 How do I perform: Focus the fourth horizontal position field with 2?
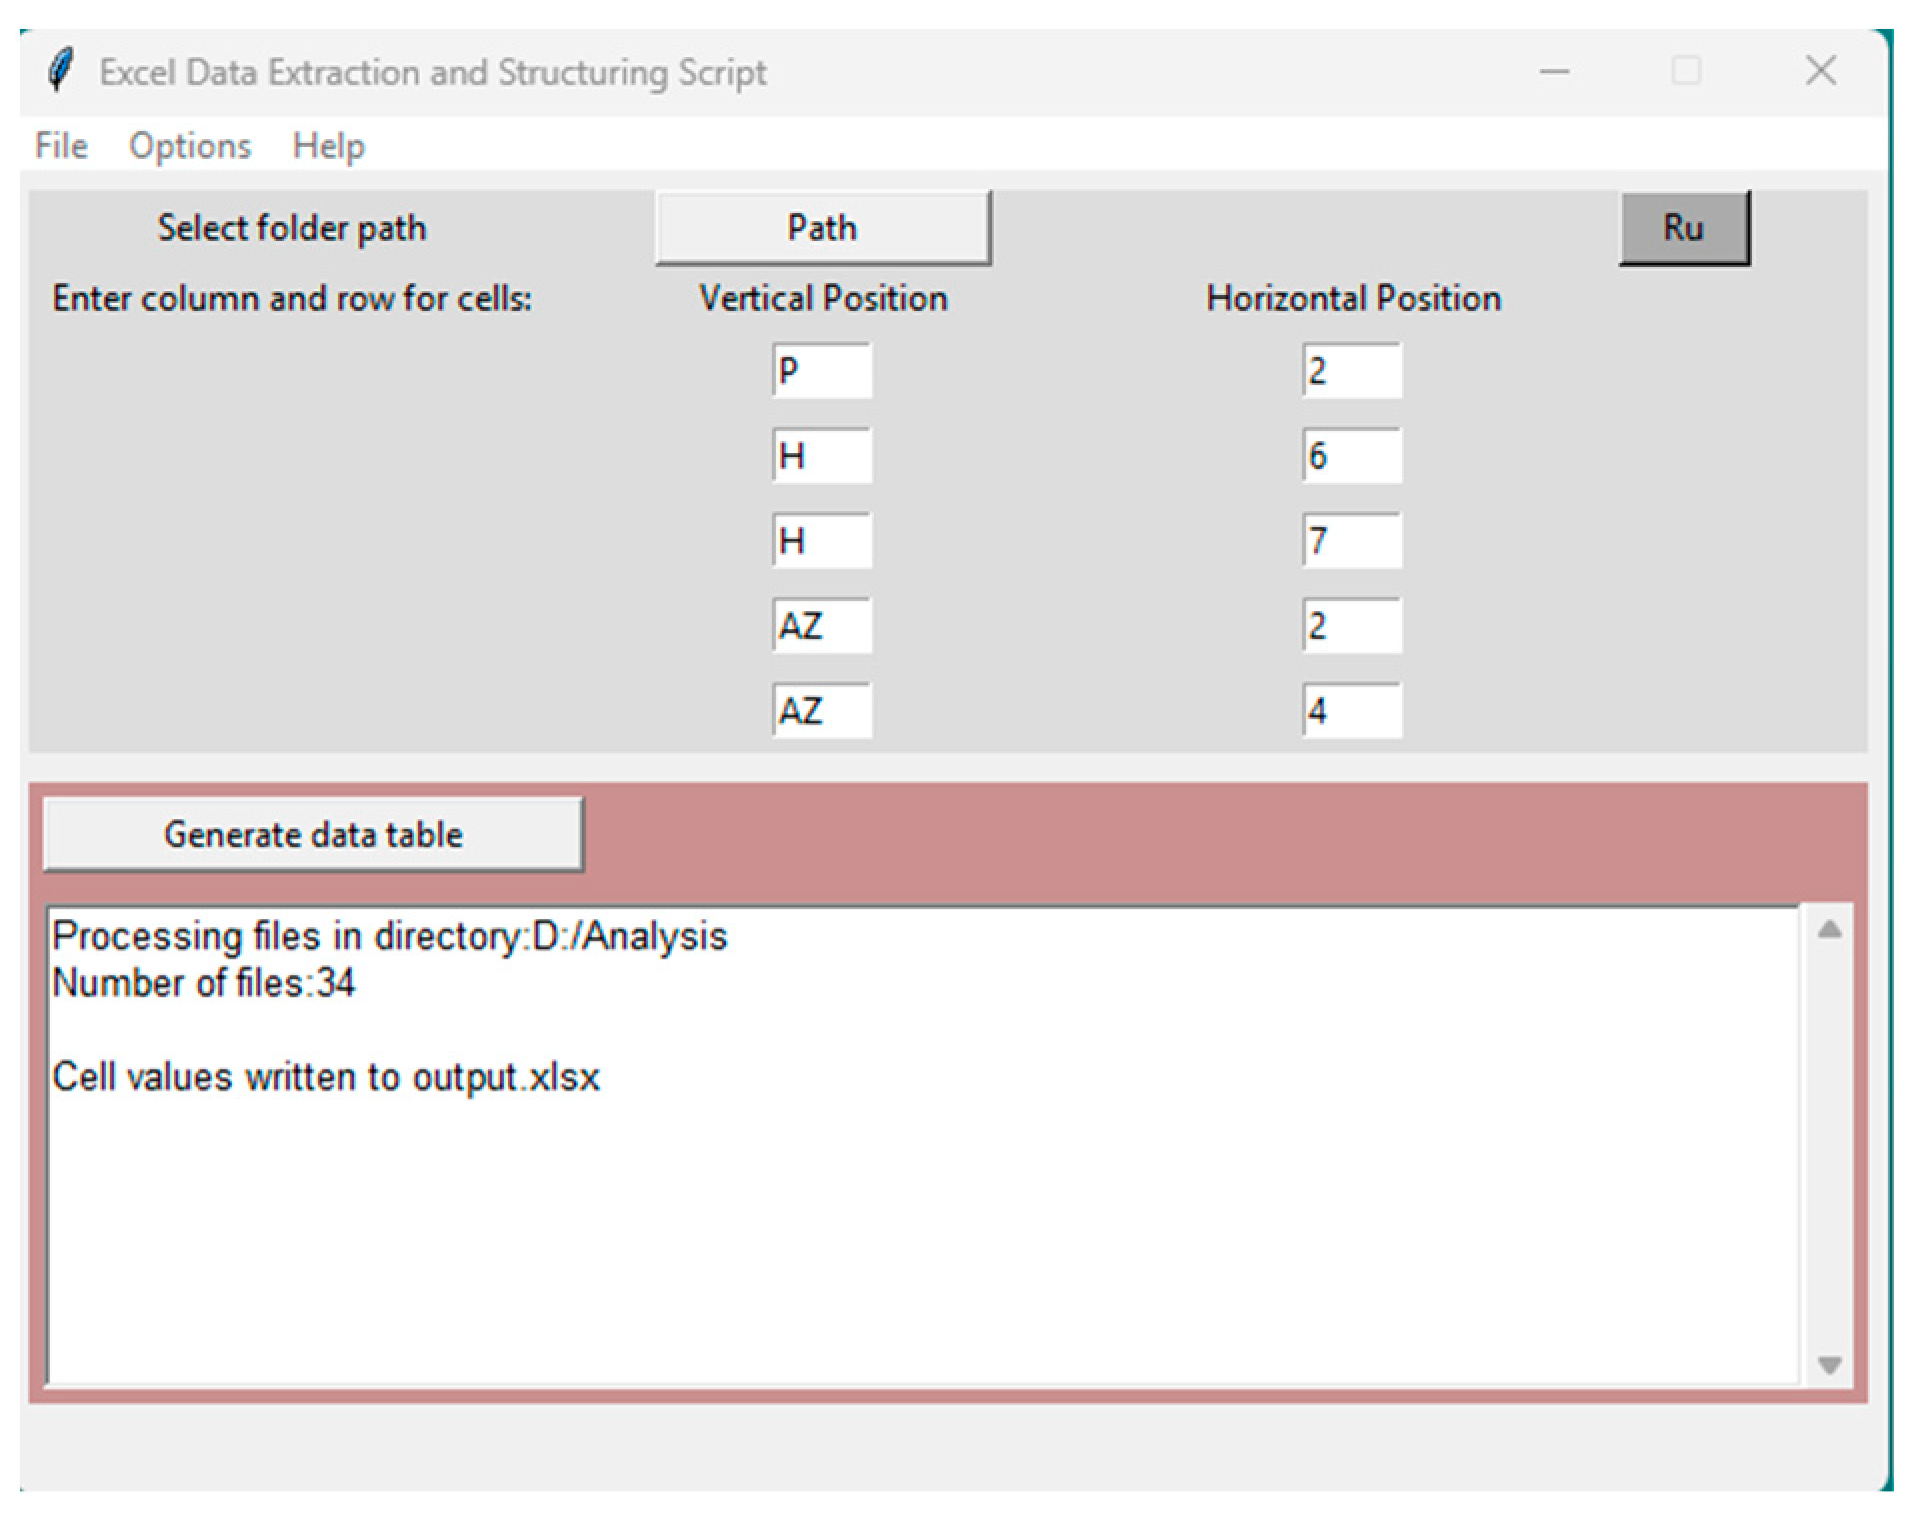pos(1351,626)
